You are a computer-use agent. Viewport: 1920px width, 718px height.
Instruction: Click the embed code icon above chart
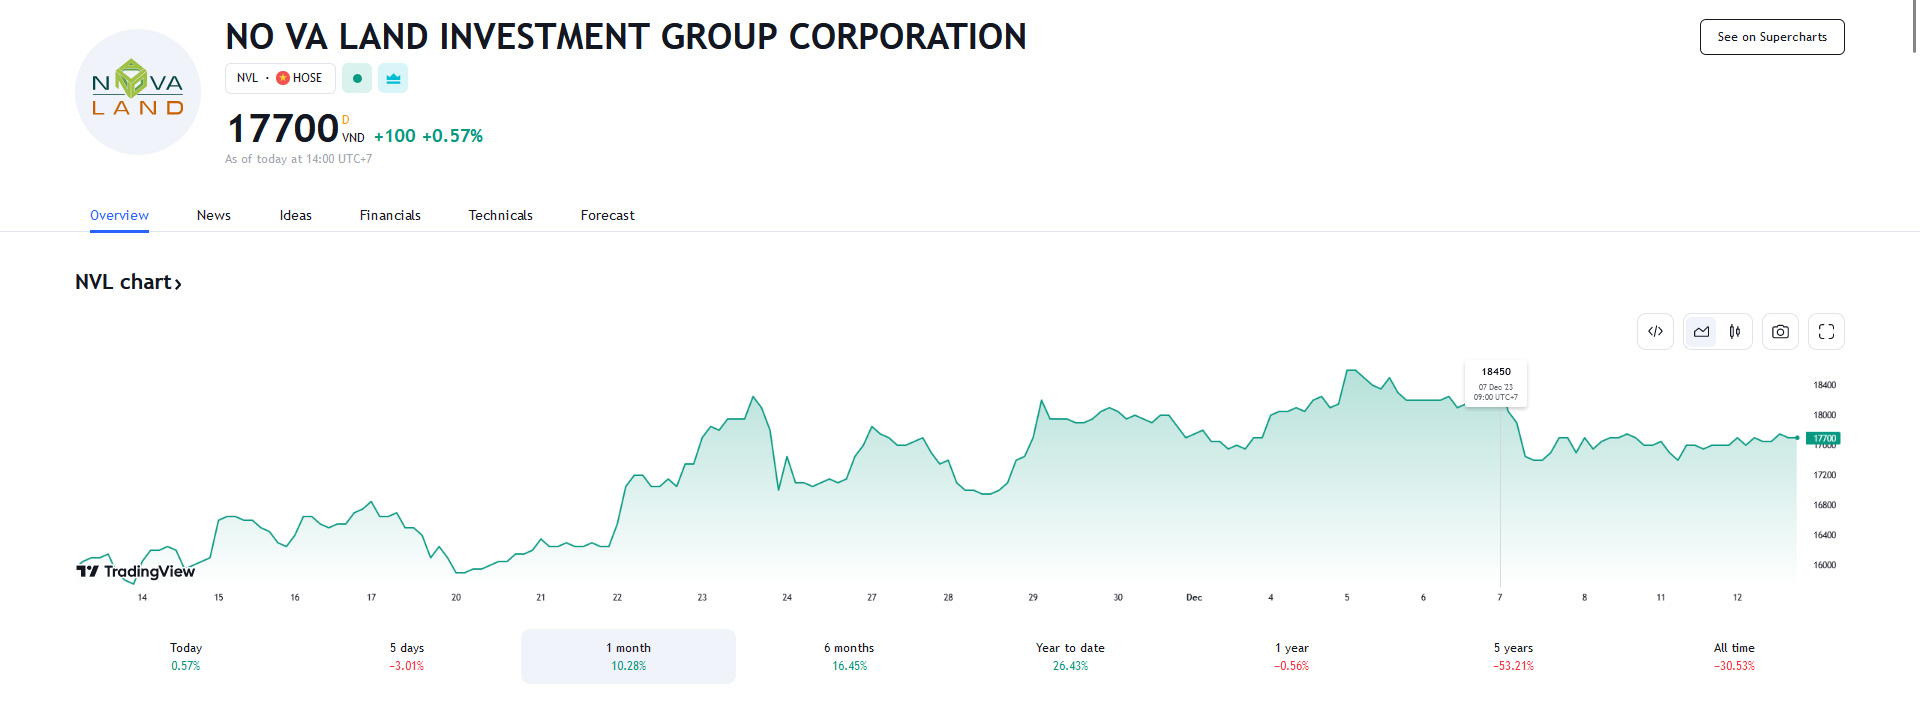pyautogui.click(x=1655, y=332)
